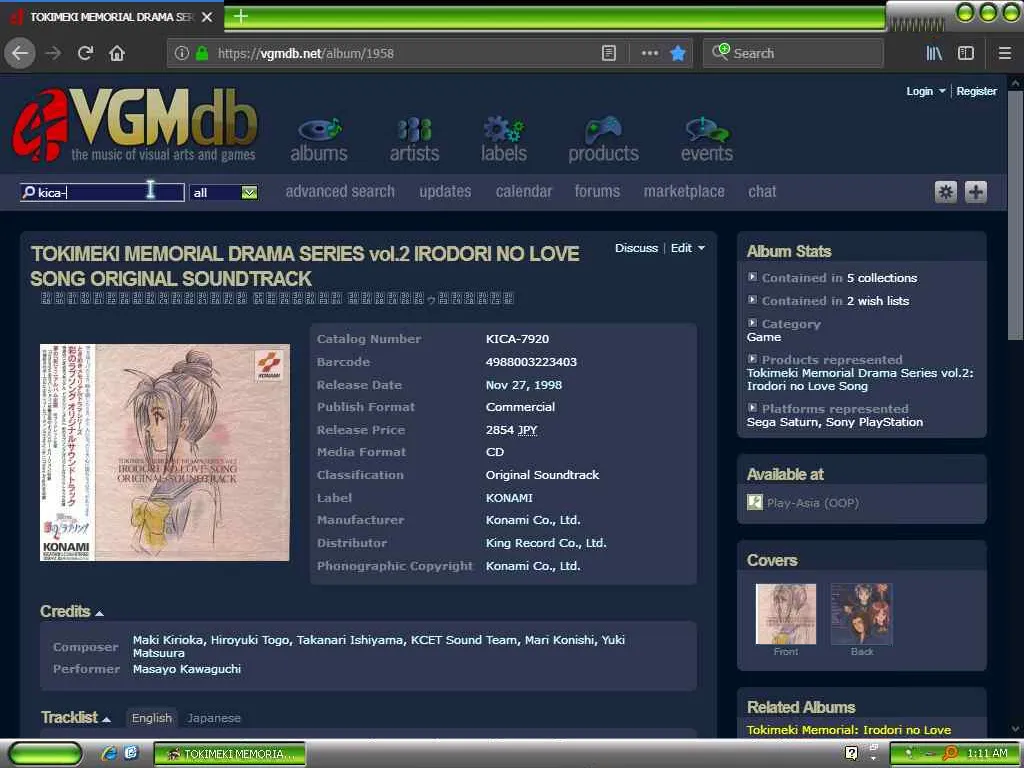Open composer Hiroyuki Togo's page
Viewport: 1024px width, 768px height.
(249, 640)
